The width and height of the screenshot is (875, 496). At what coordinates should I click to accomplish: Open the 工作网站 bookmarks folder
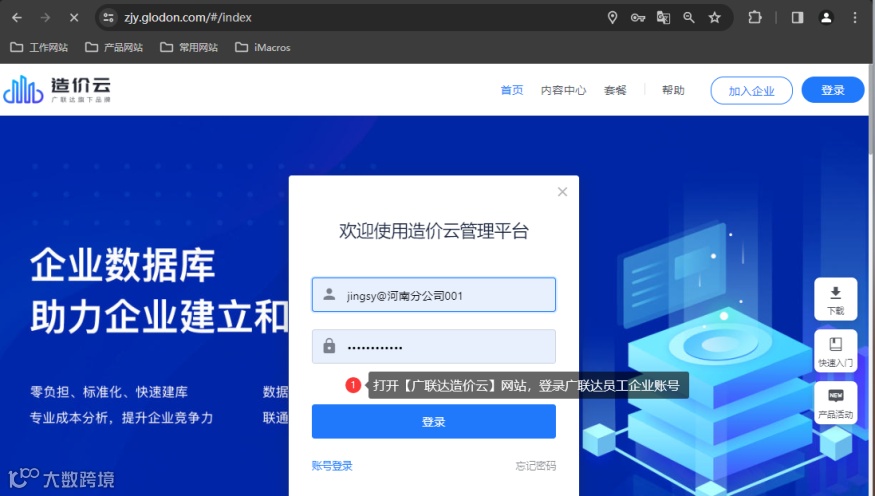(x=39, y=47)
